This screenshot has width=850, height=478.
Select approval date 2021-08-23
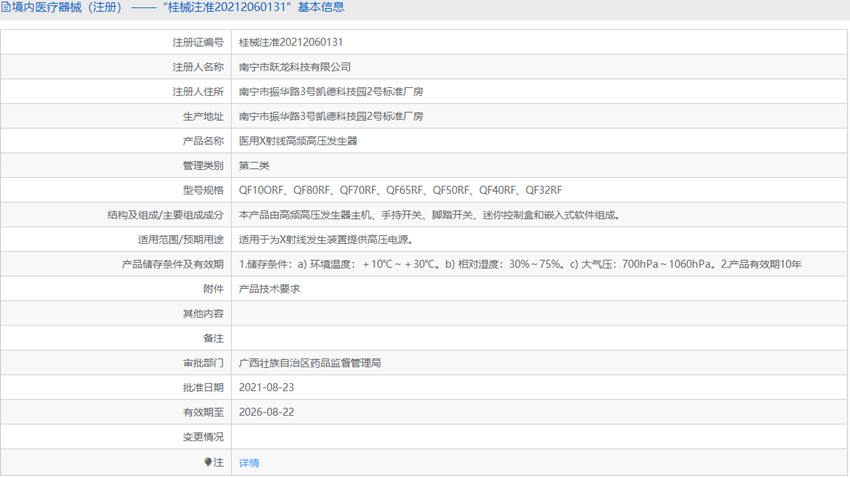click(x=266, y=387)
